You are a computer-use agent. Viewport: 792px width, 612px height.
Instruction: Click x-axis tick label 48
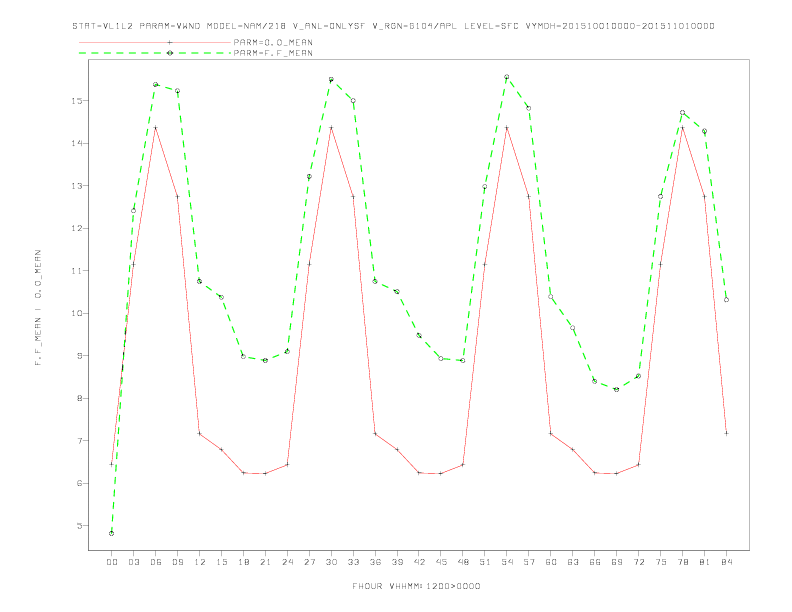click(x=463, y=562)
